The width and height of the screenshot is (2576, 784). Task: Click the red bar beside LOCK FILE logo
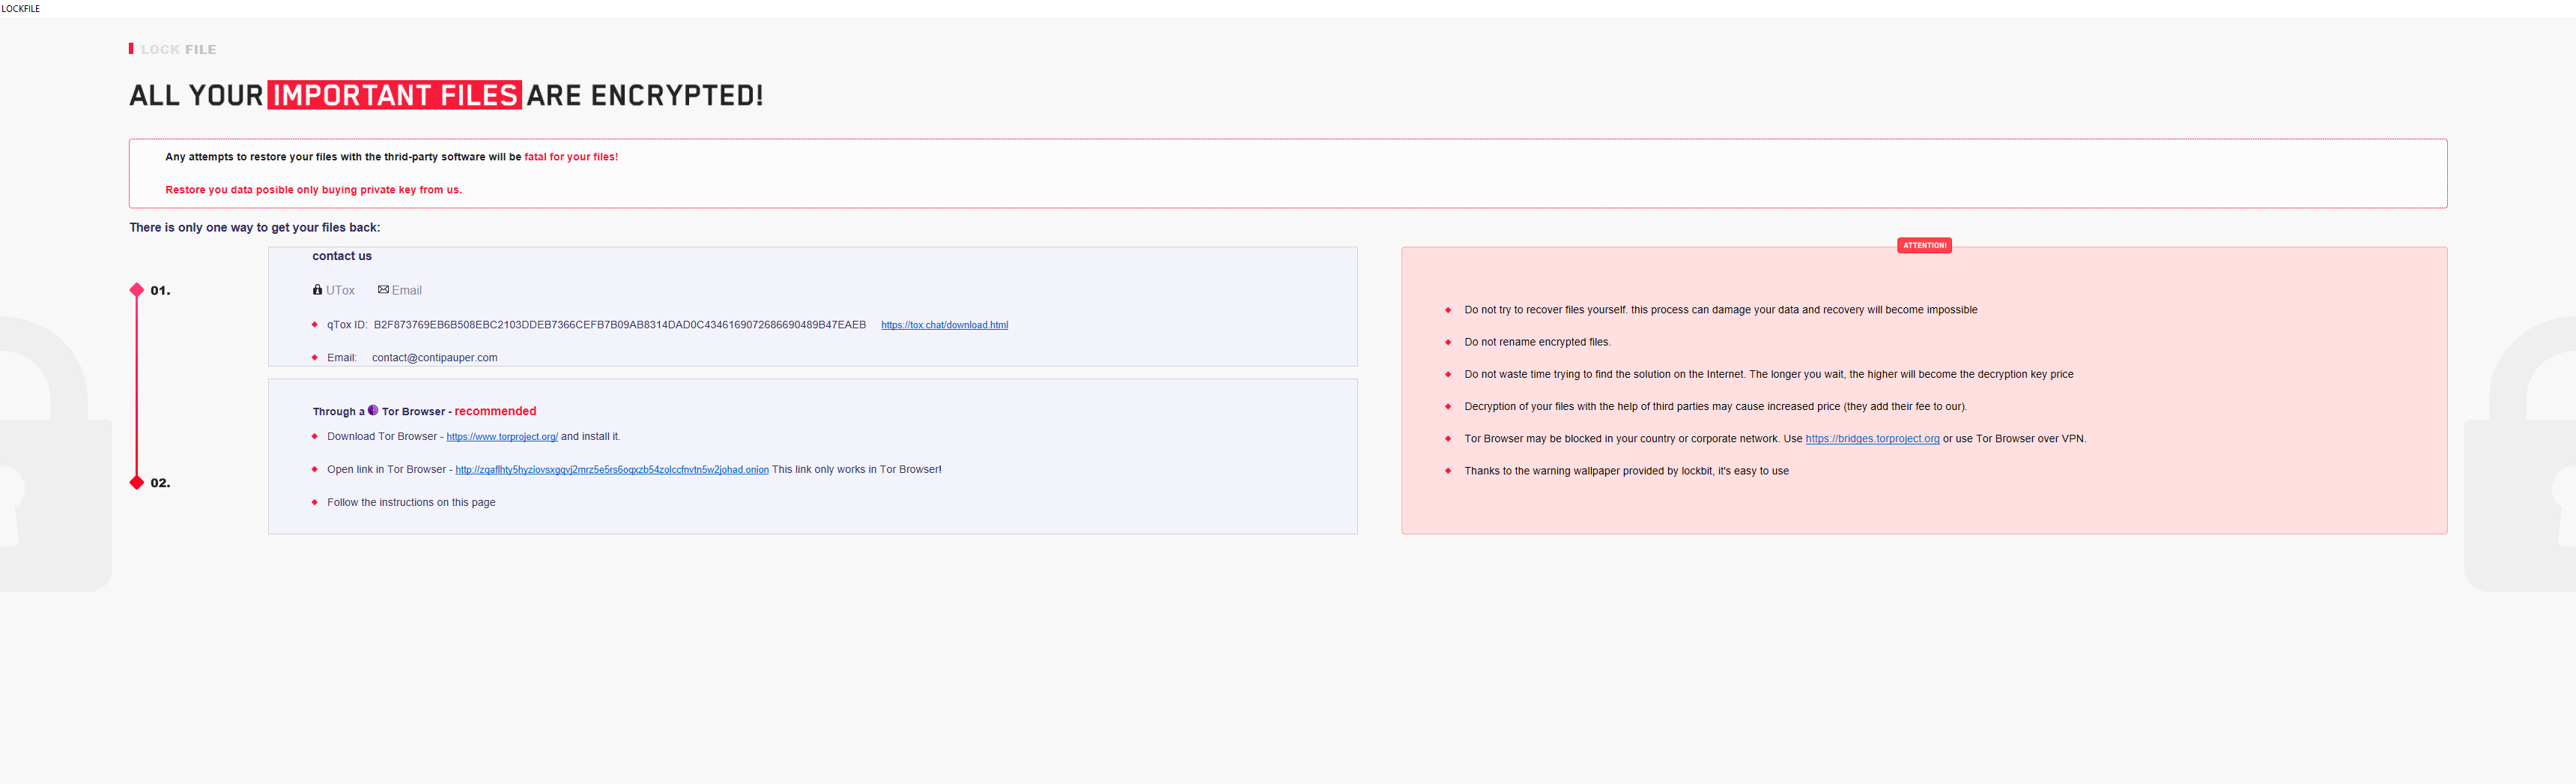131,49
